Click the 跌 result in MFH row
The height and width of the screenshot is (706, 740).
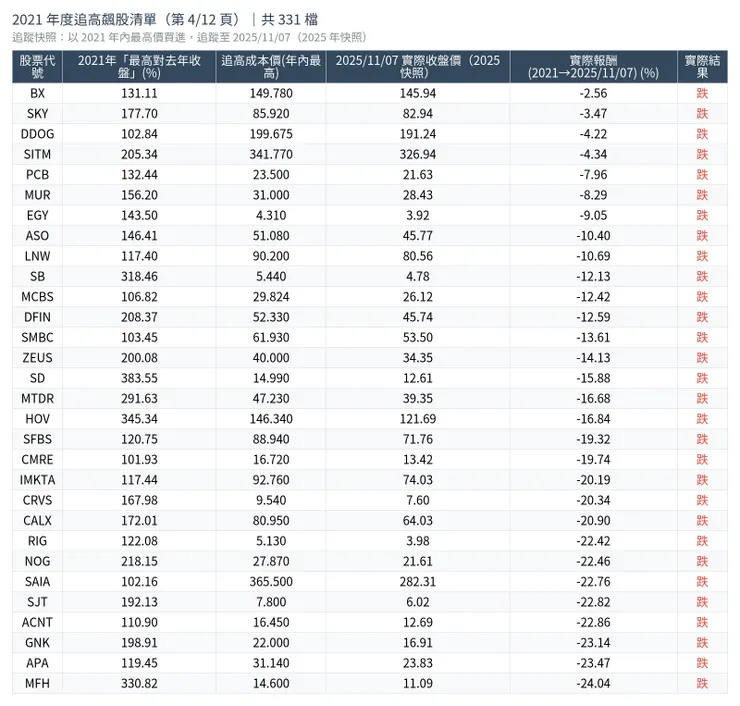(x=702, y=683)
